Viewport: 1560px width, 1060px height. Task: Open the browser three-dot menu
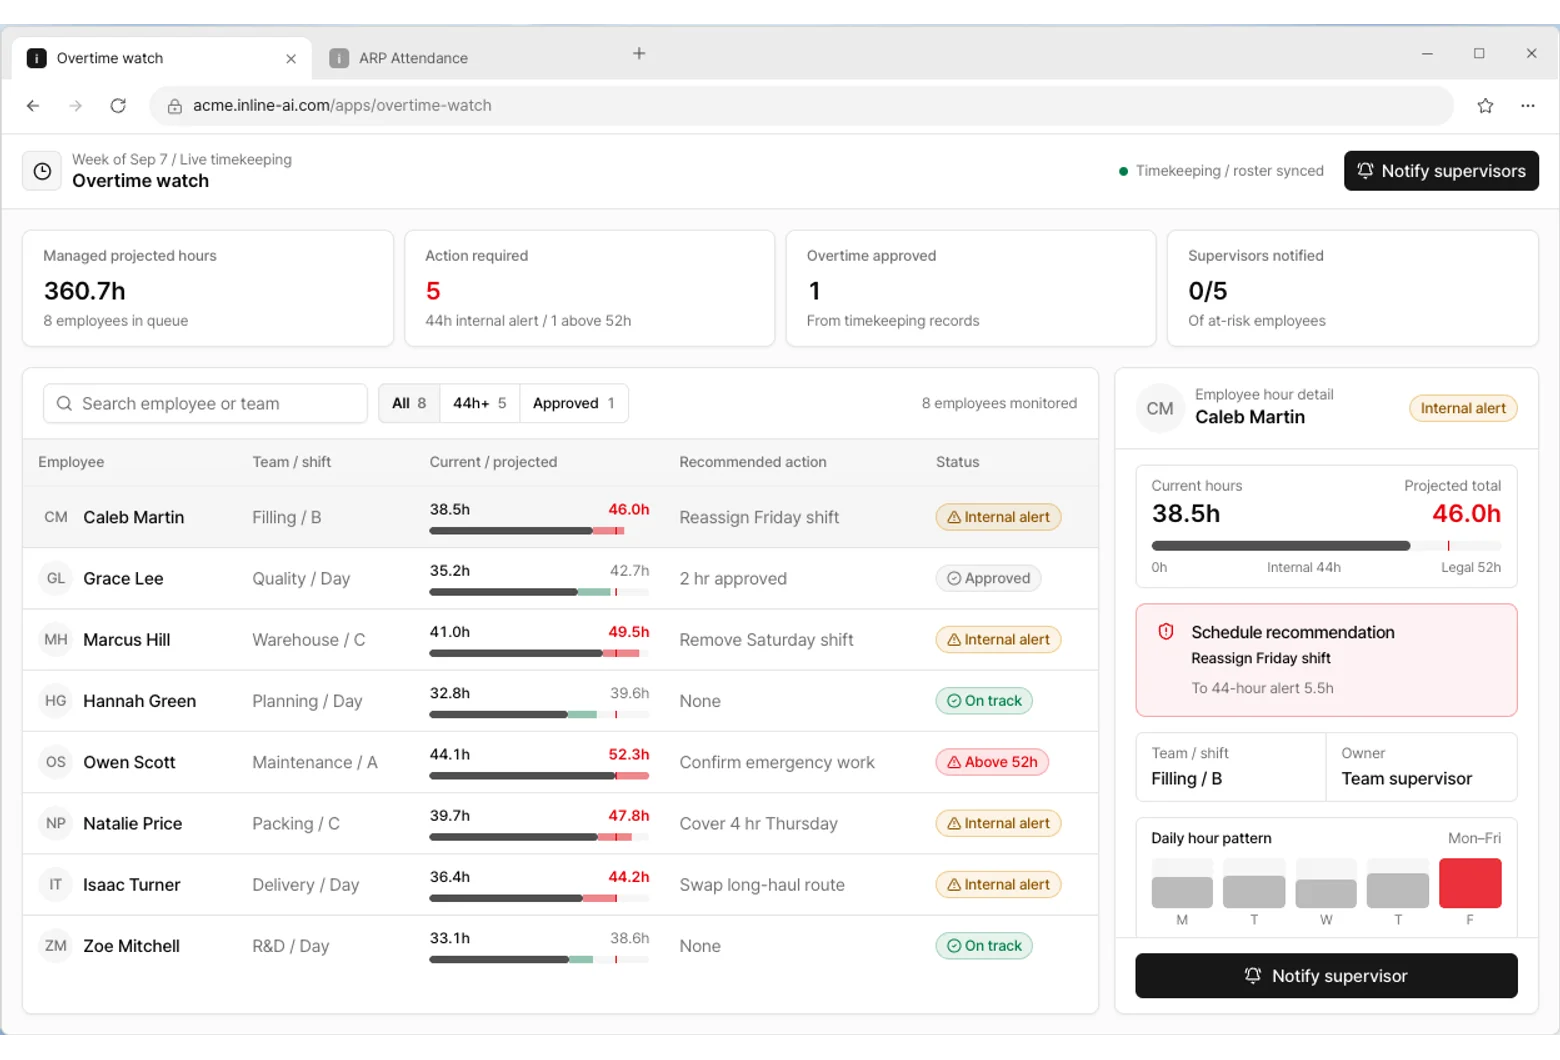1527,106
